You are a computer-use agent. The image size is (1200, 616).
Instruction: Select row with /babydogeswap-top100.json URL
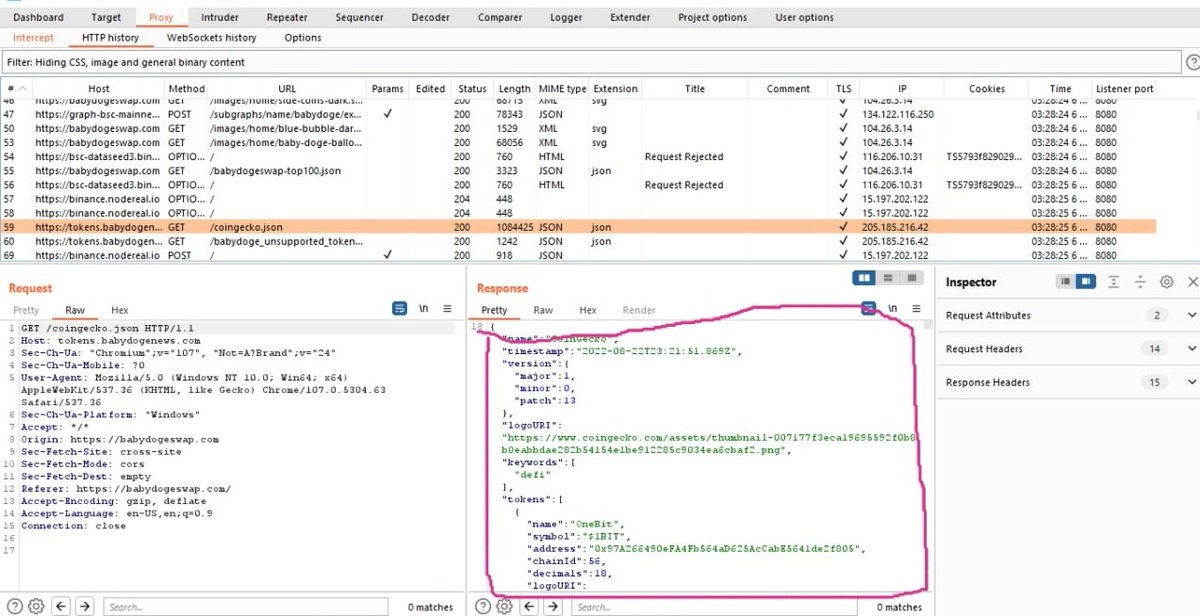580,171
